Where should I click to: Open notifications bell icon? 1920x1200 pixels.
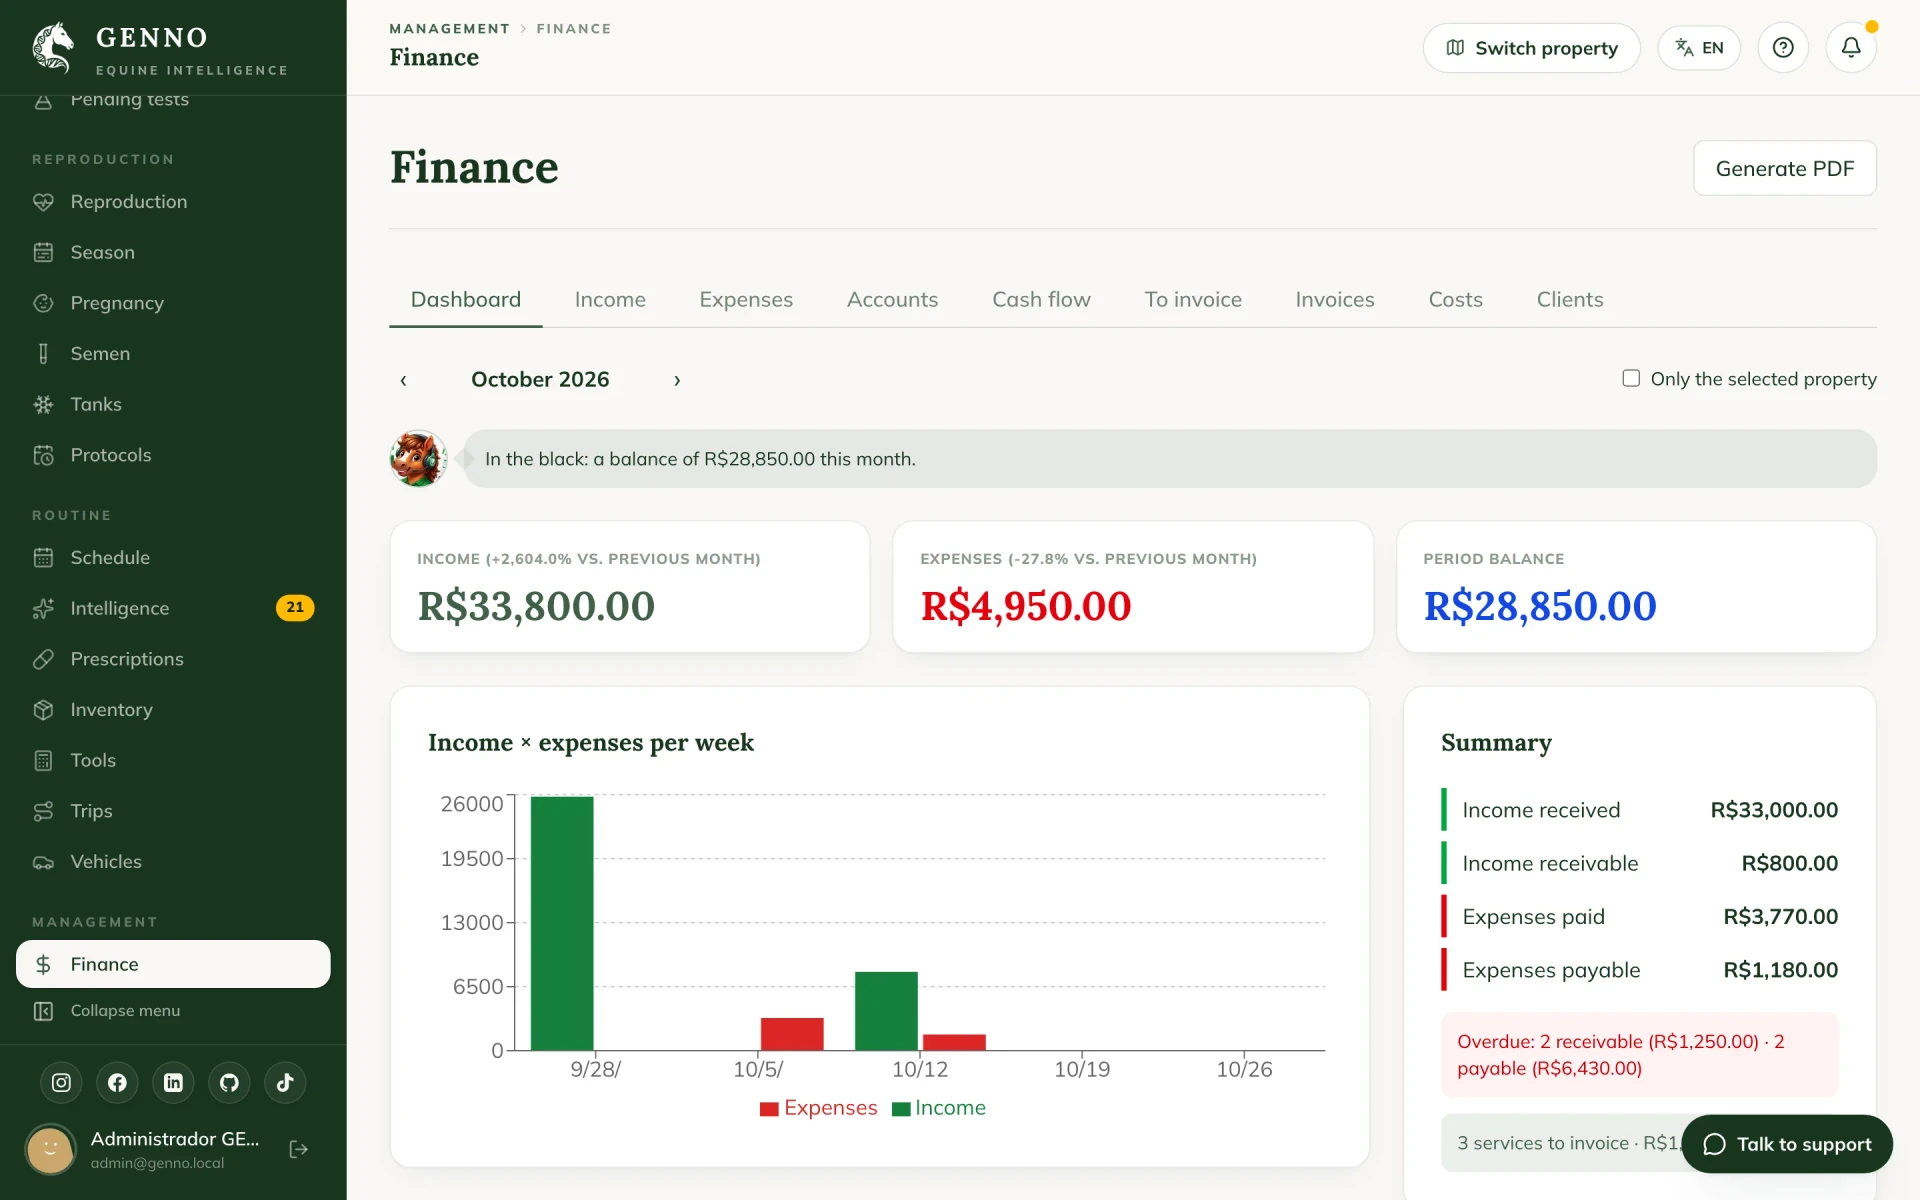pyautogui.click(x=1851, y=47)
